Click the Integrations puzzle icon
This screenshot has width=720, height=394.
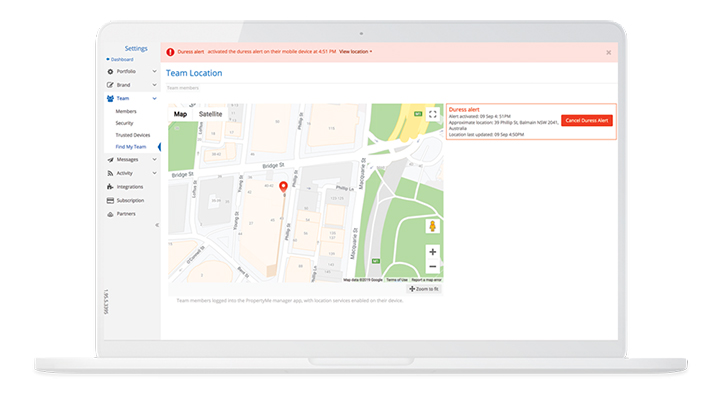click(x=110, y=187)
